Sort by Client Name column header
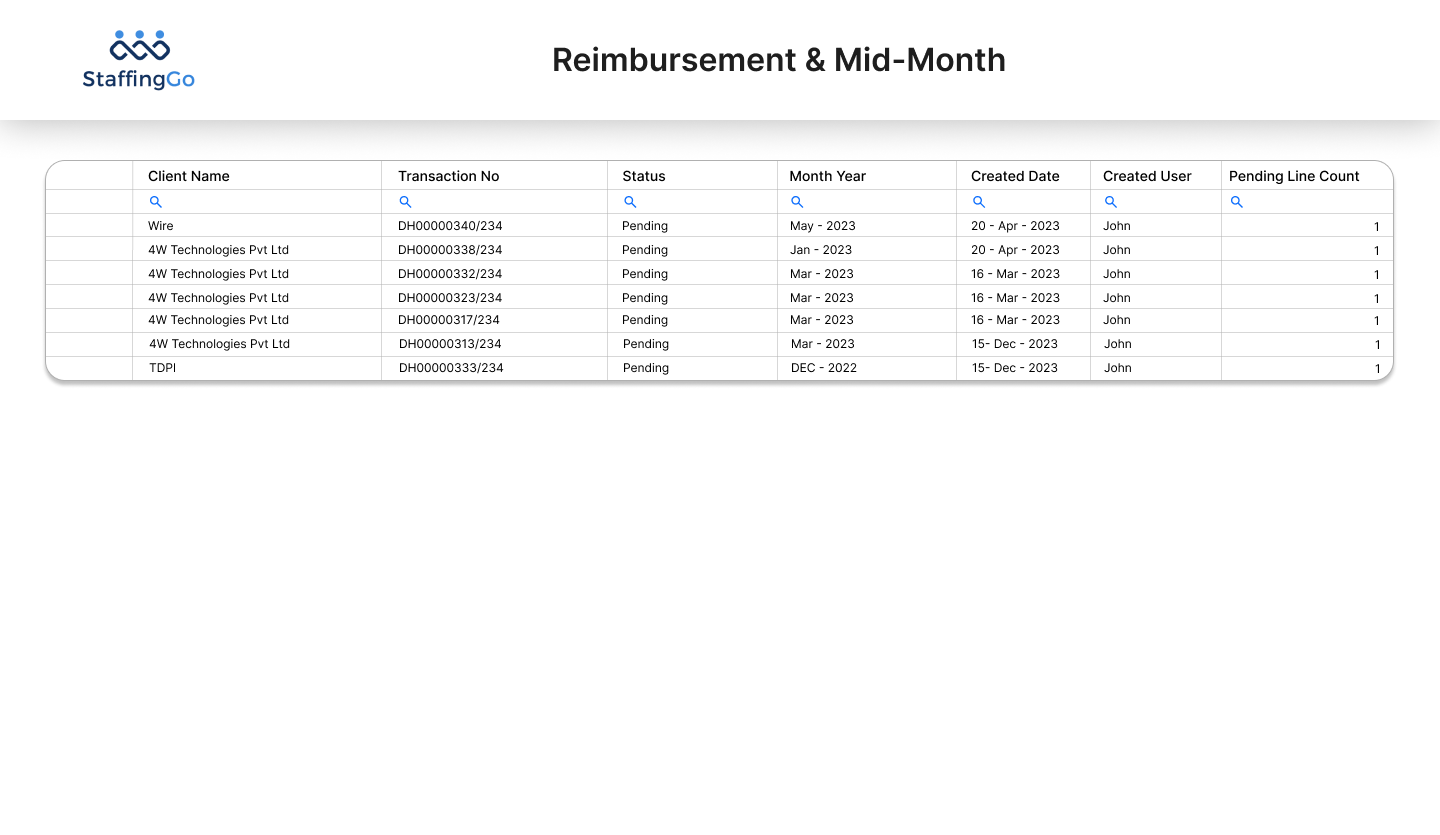Screen dimensions: 1440x835 [189, 176]
